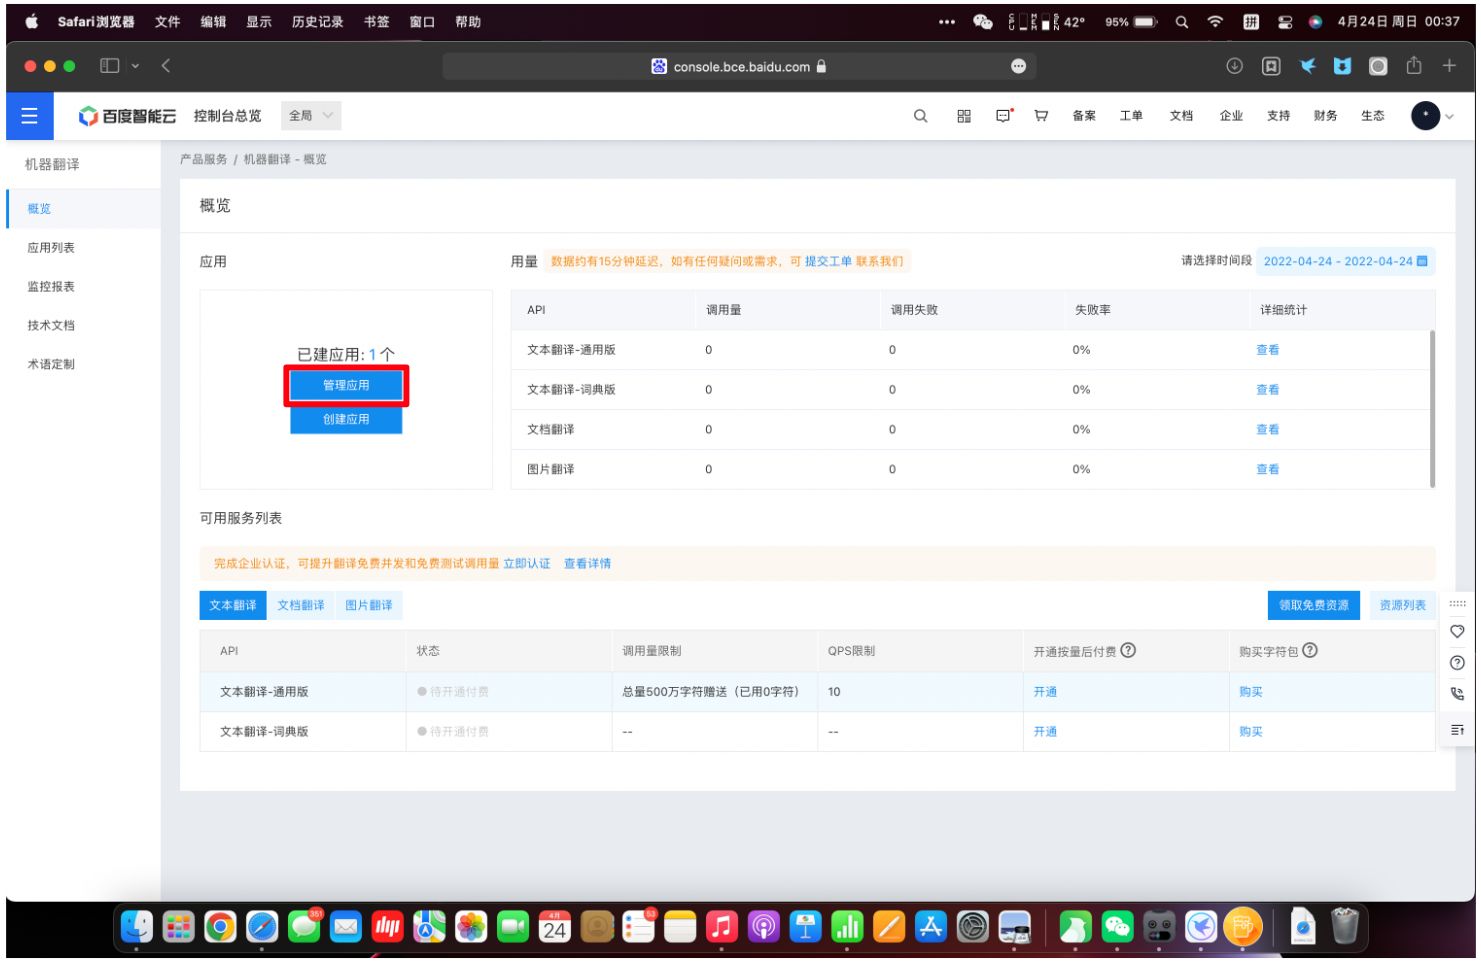Viewport: 1481px width, 962px height.
Task: Click the help icon beside 购买字符包
Action: click(1310, 650)
